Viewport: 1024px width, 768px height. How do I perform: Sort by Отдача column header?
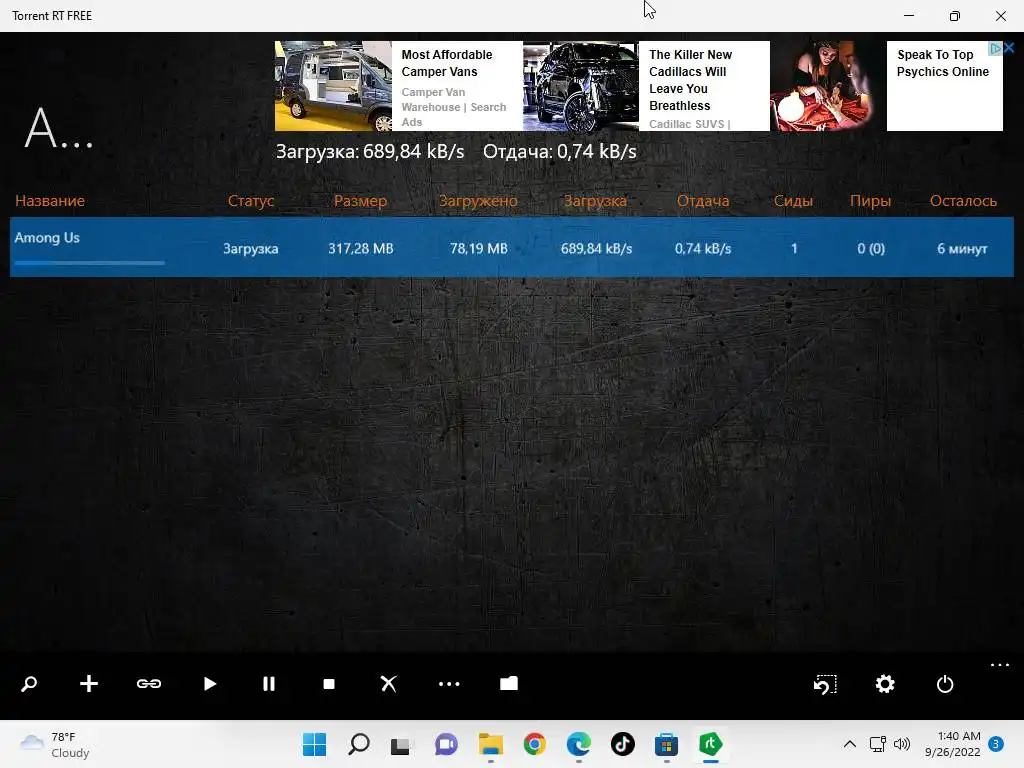point(703,200)
